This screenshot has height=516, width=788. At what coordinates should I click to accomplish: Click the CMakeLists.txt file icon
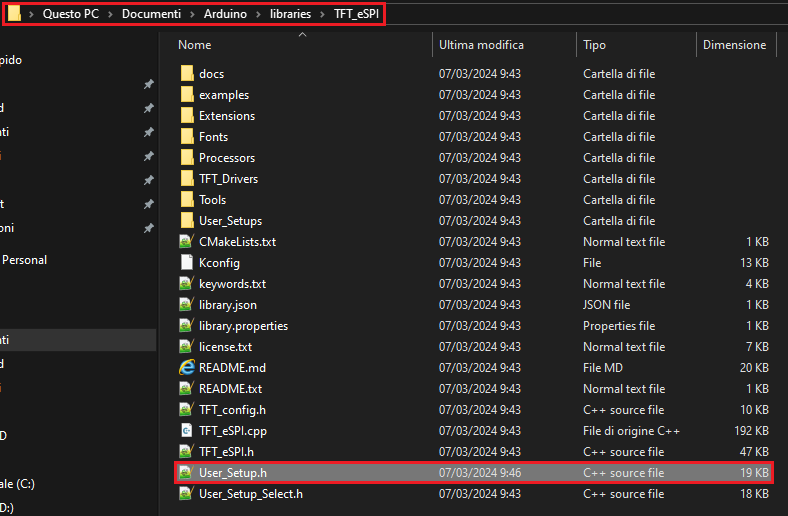click(186, 242)
